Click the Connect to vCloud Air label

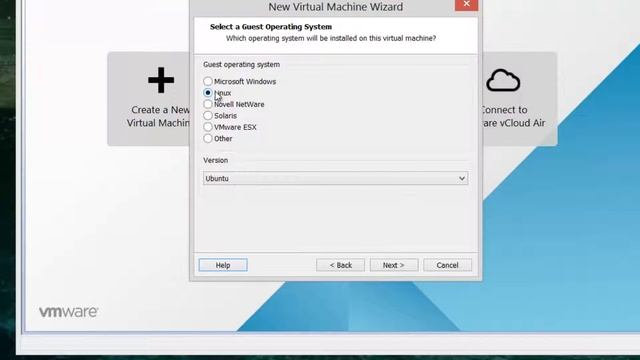coord(513,116)
